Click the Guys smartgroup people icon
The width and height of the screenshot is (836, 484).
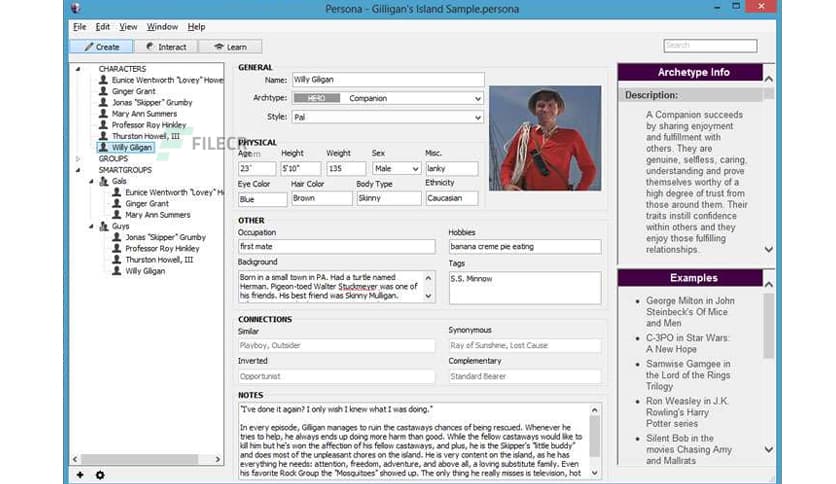[103, 227]
